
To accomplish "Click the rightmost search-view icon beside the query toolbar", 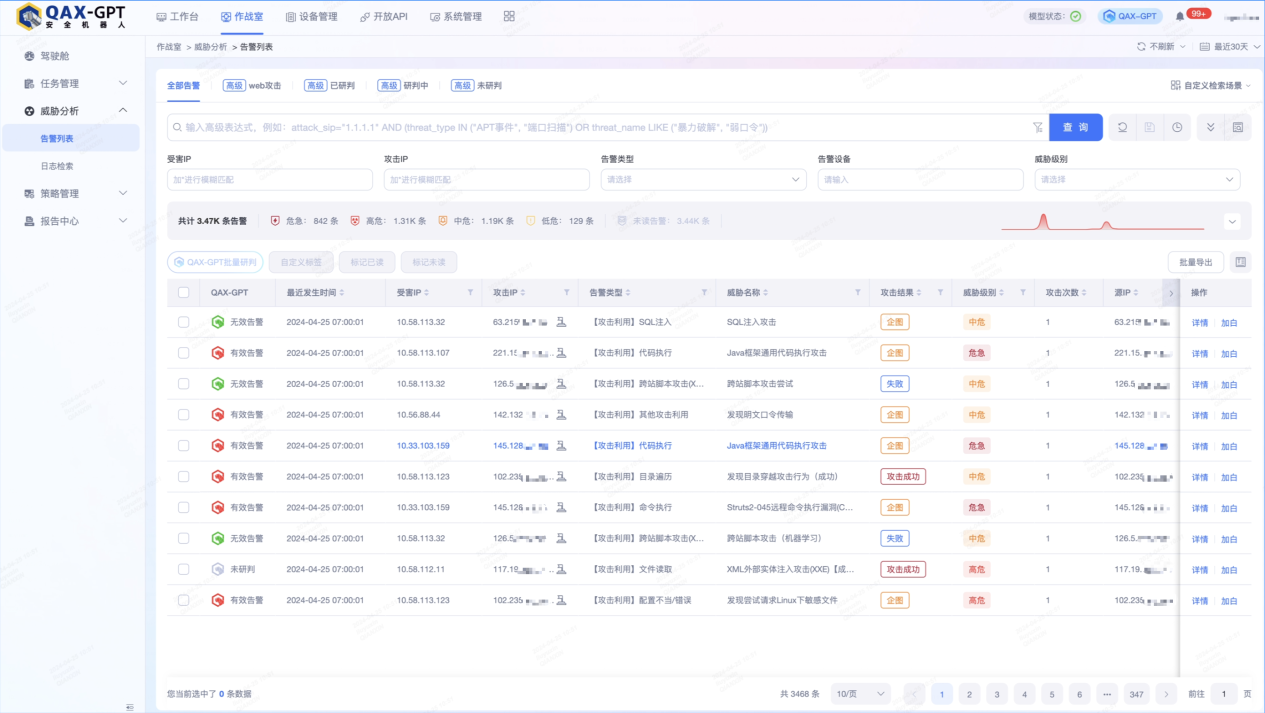I will (1238, 127).
